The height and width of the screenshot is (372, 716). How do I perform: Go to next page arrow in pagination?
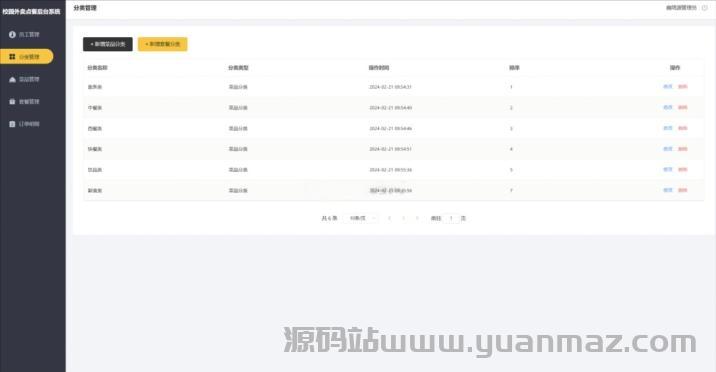tap(417, 218)
